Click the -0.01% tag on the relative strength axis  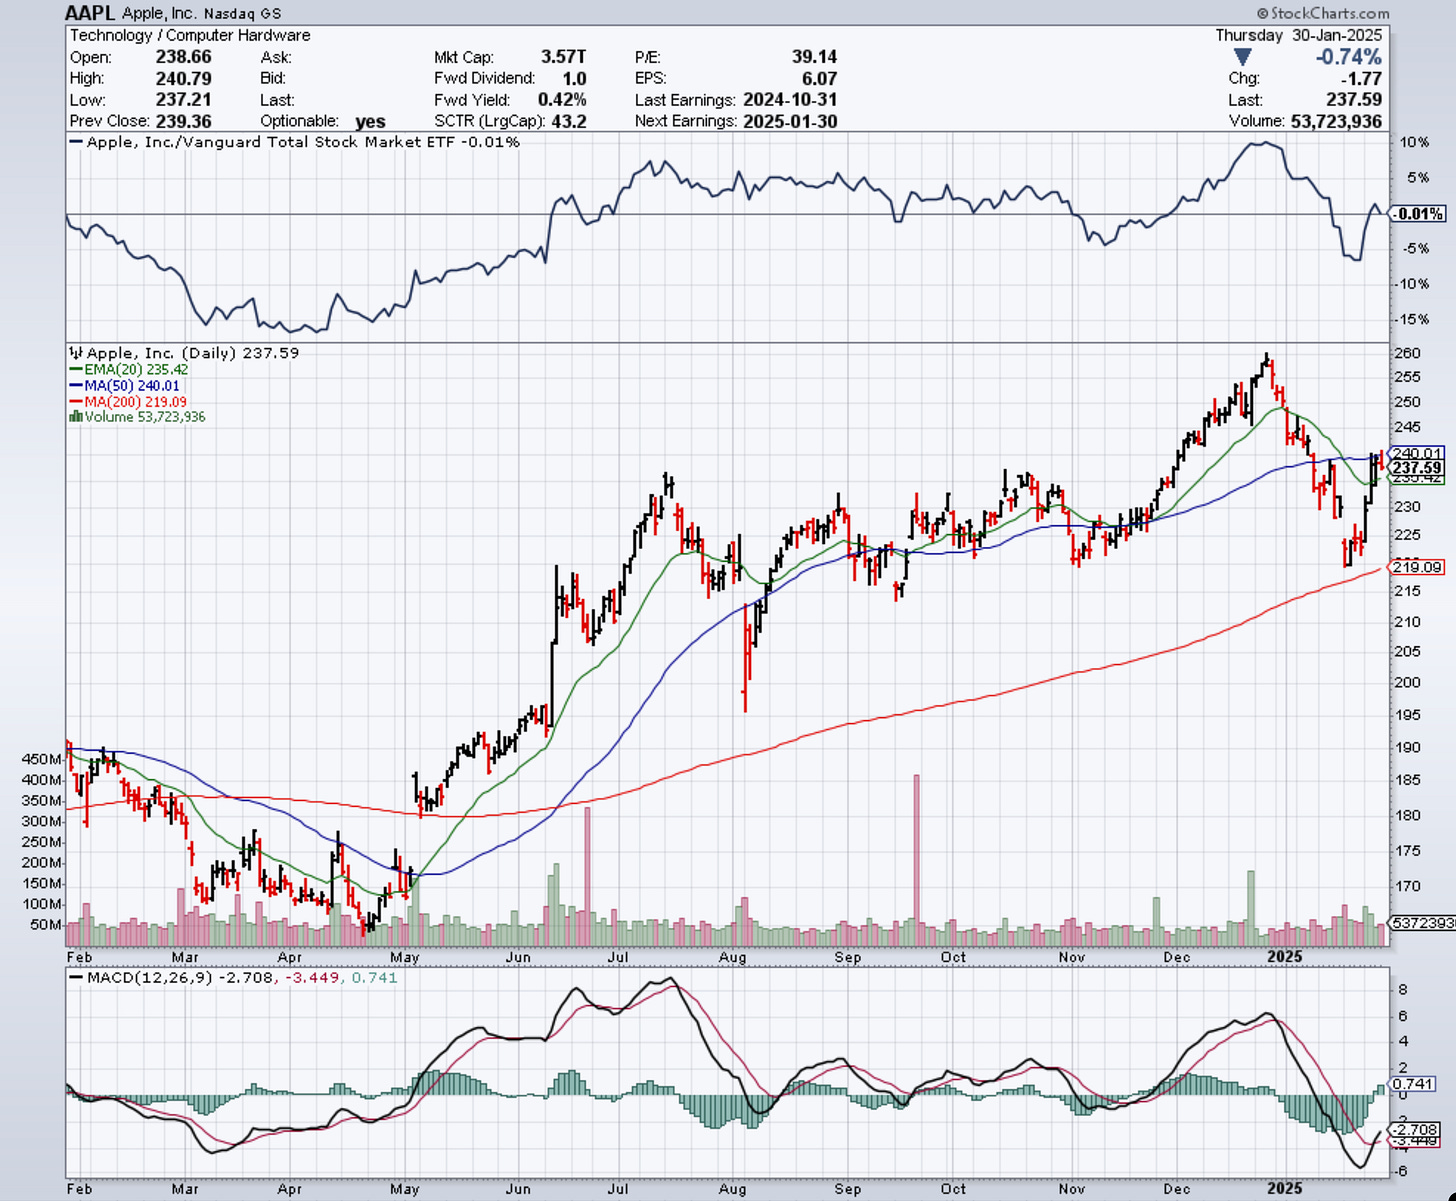coord(1418,214)
